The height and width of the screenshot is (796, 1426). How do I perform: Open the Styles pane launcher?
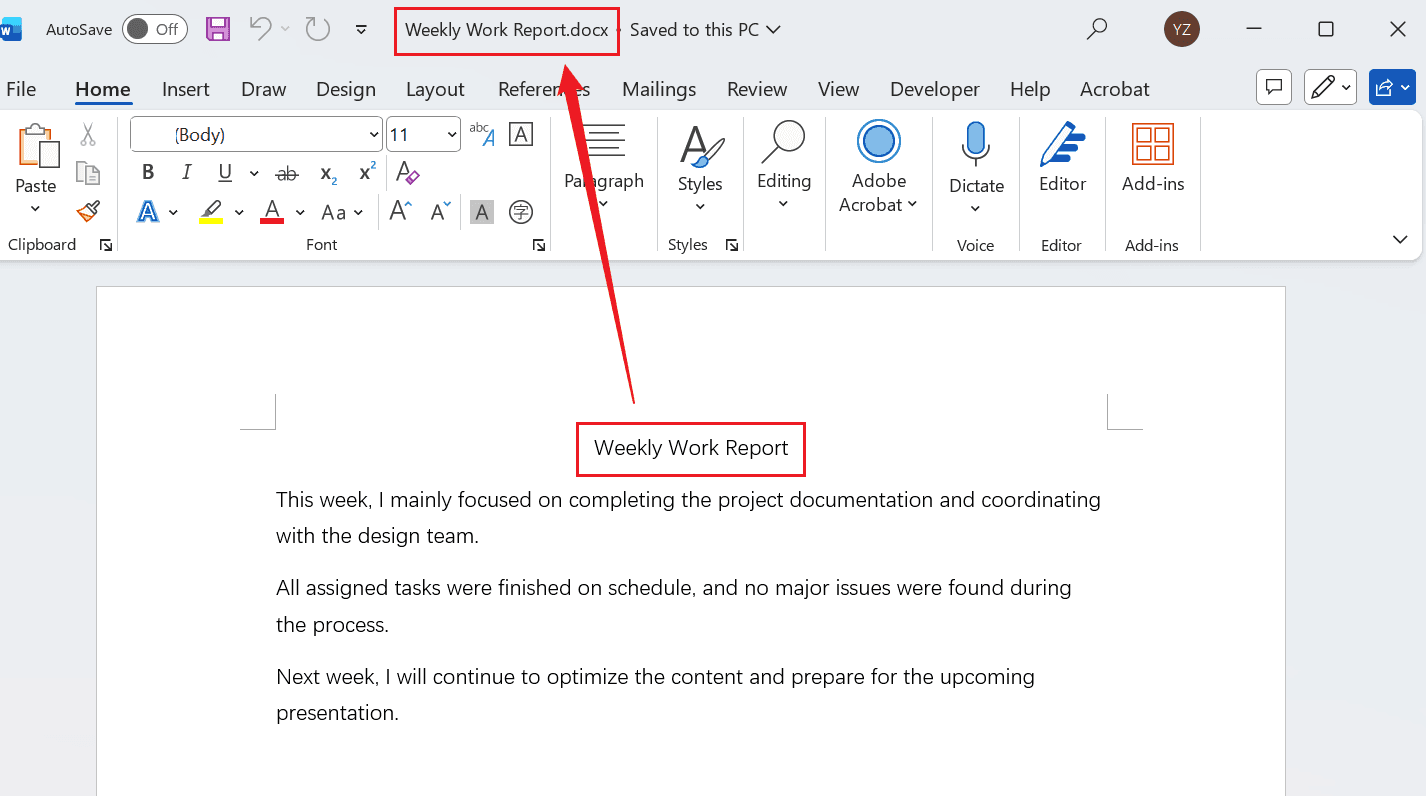click(x=731, y=245)
